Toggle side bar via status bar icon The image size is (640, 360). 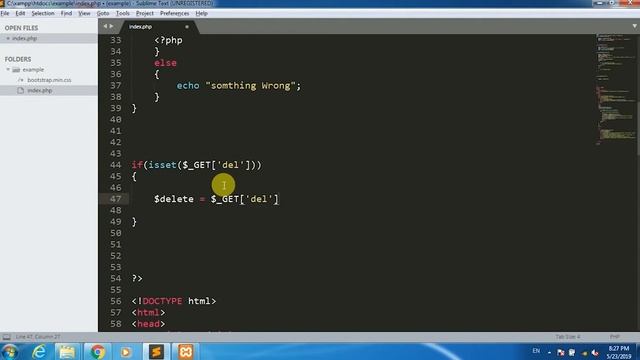[7, 337]
